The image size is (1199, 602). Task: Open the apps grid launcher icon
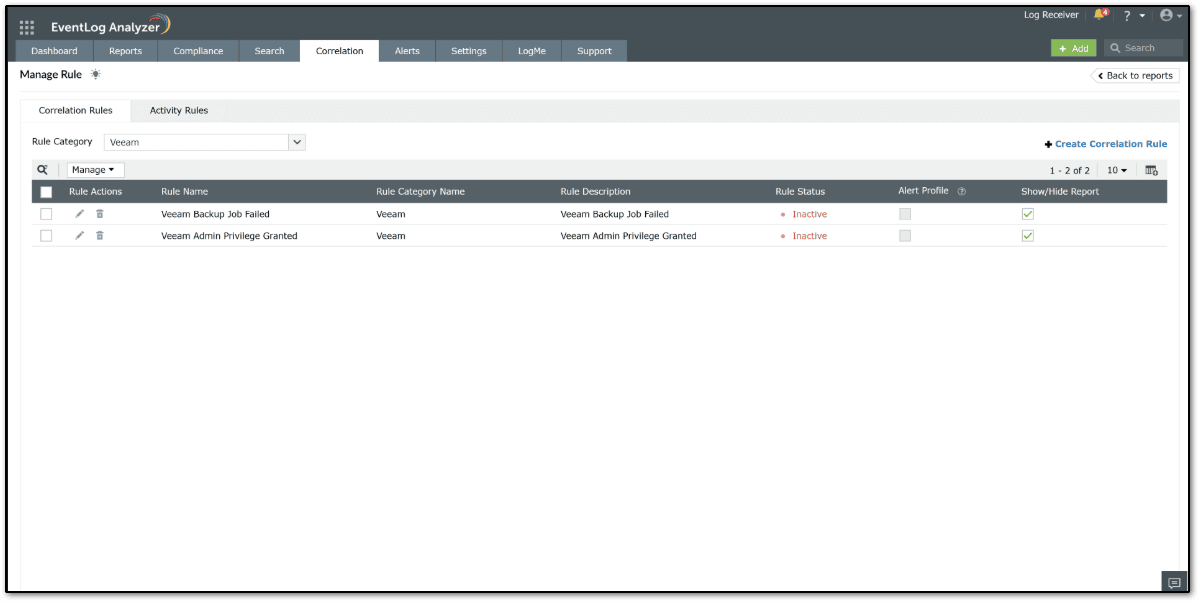[27, 28]
